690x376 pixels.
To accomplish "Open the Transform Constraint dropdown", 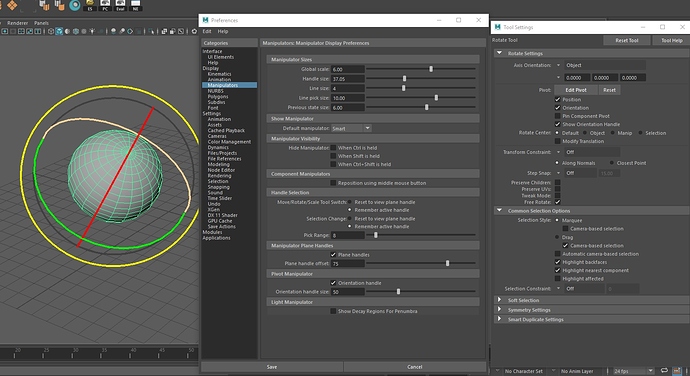I will (592, 152).
